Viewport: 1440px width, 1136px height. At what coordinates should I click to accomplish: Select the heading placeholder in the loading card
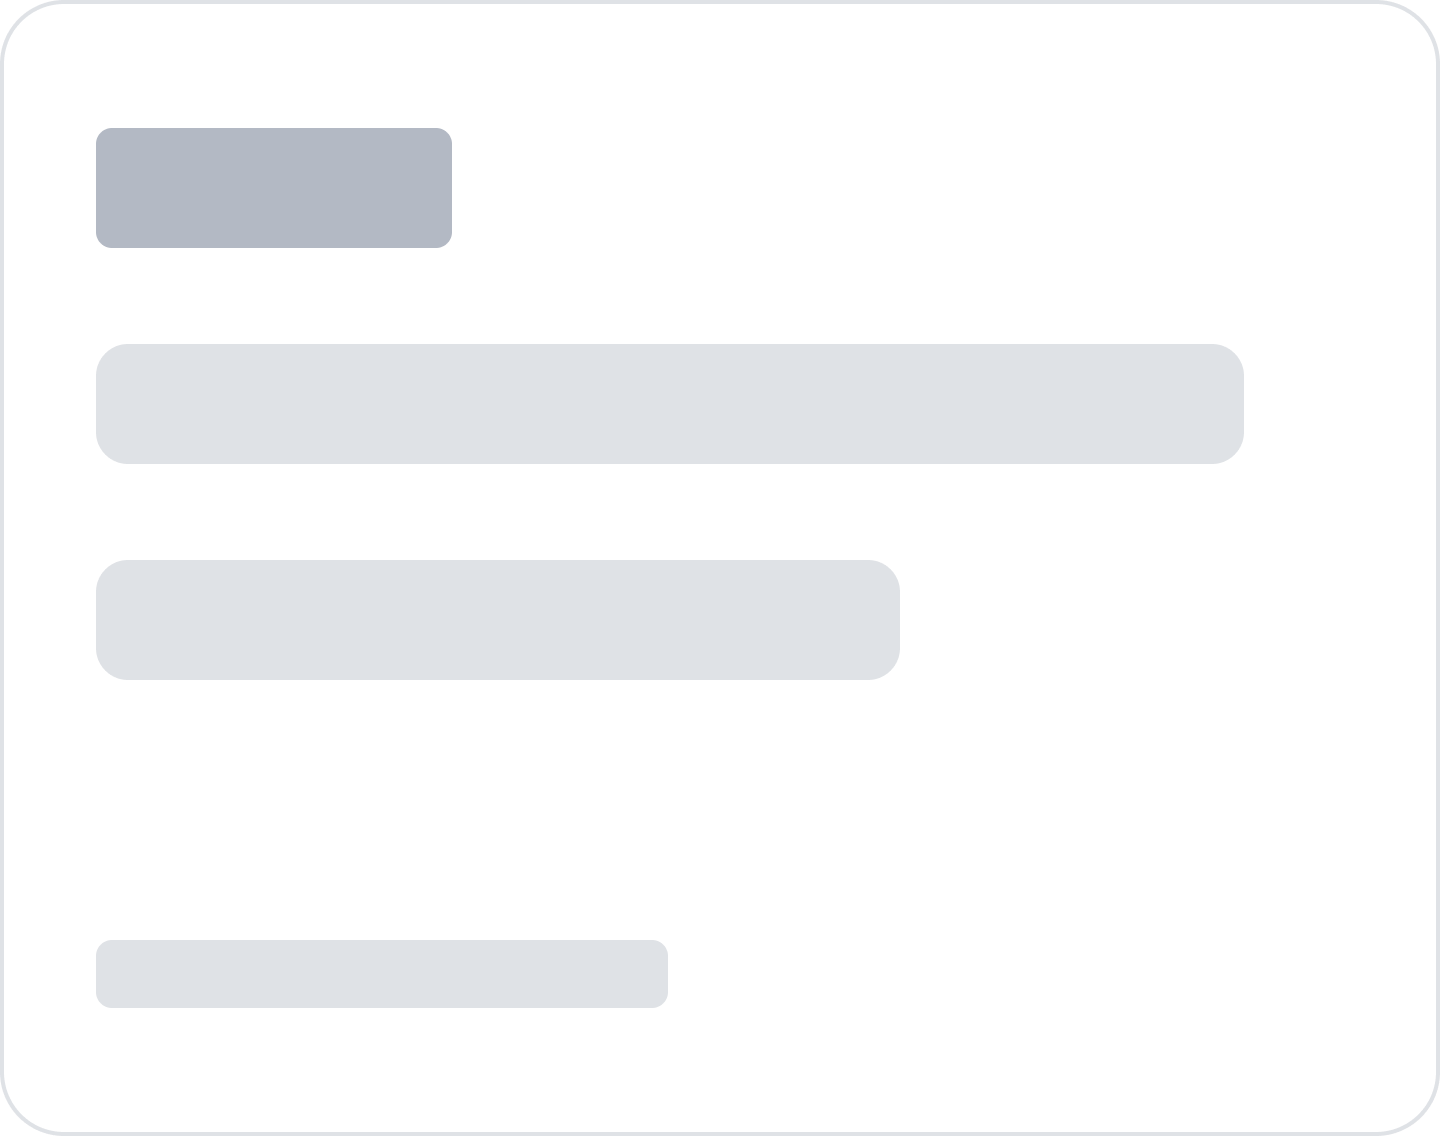(274, 188)
